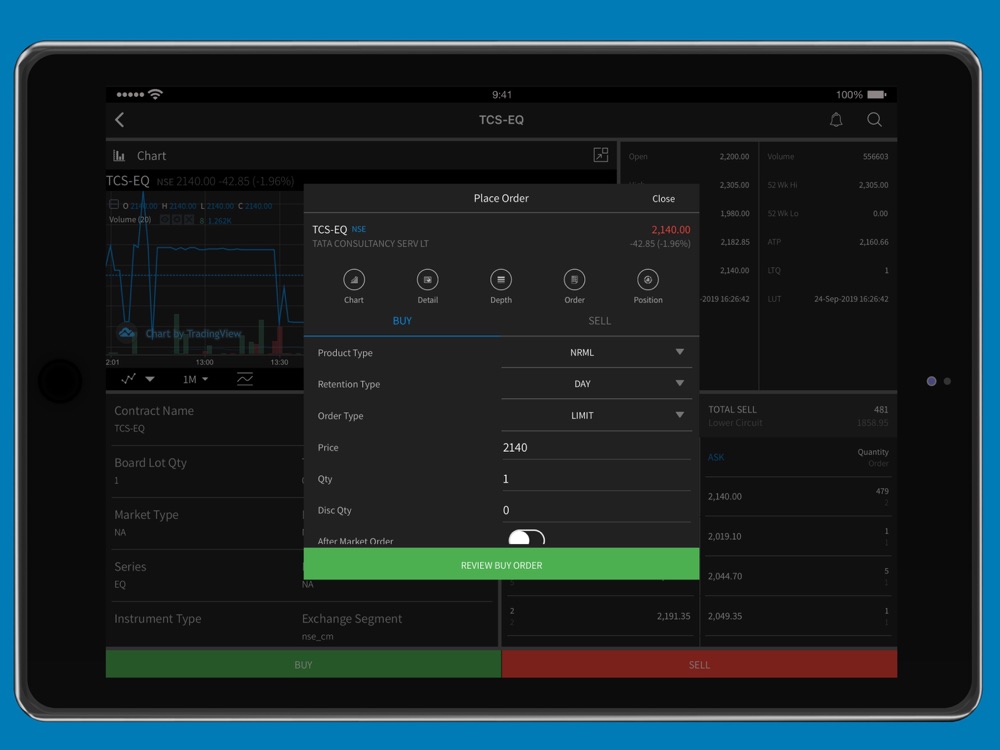Image resolution: width=1000 pixels, height=750 pixels.
Task: Open alerts with the bell icon
Action: tap(835, 120)
